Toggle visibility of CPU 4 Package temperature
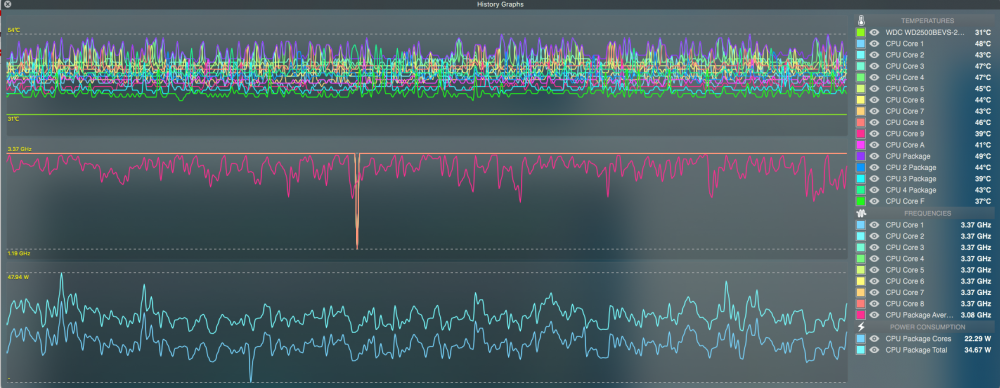Screen dimensions: 1000x388 click(874, 190)
